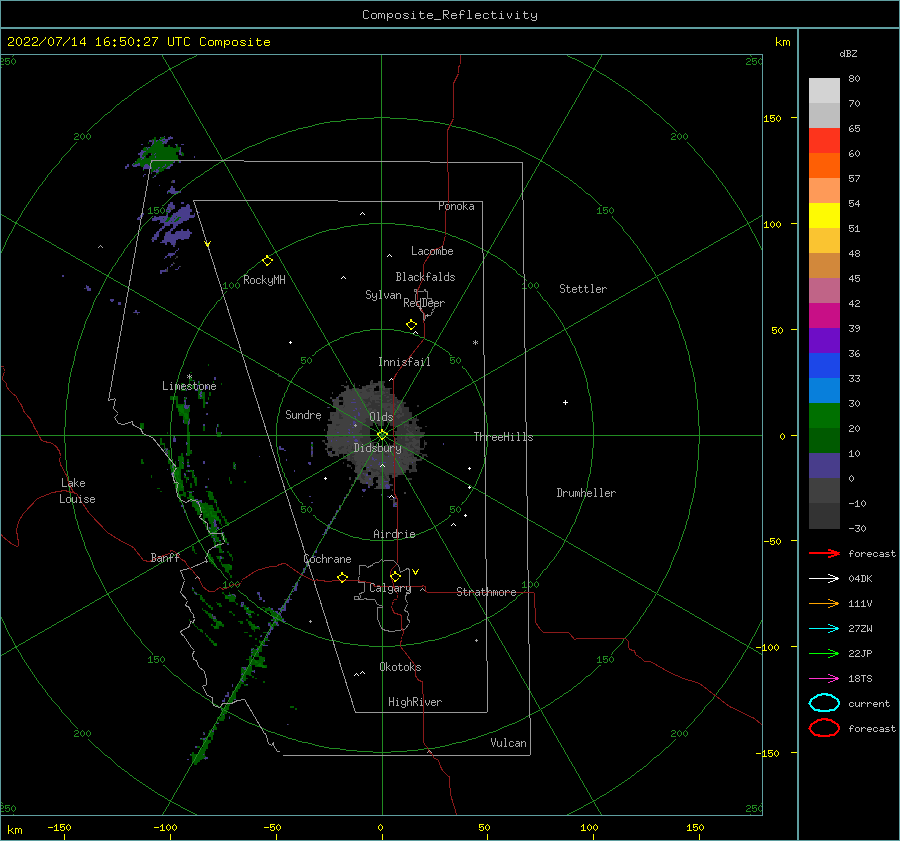Click the yellow 54 dBZ color swatch
This screenshot has height=841, width=900.
pos(824,216)
